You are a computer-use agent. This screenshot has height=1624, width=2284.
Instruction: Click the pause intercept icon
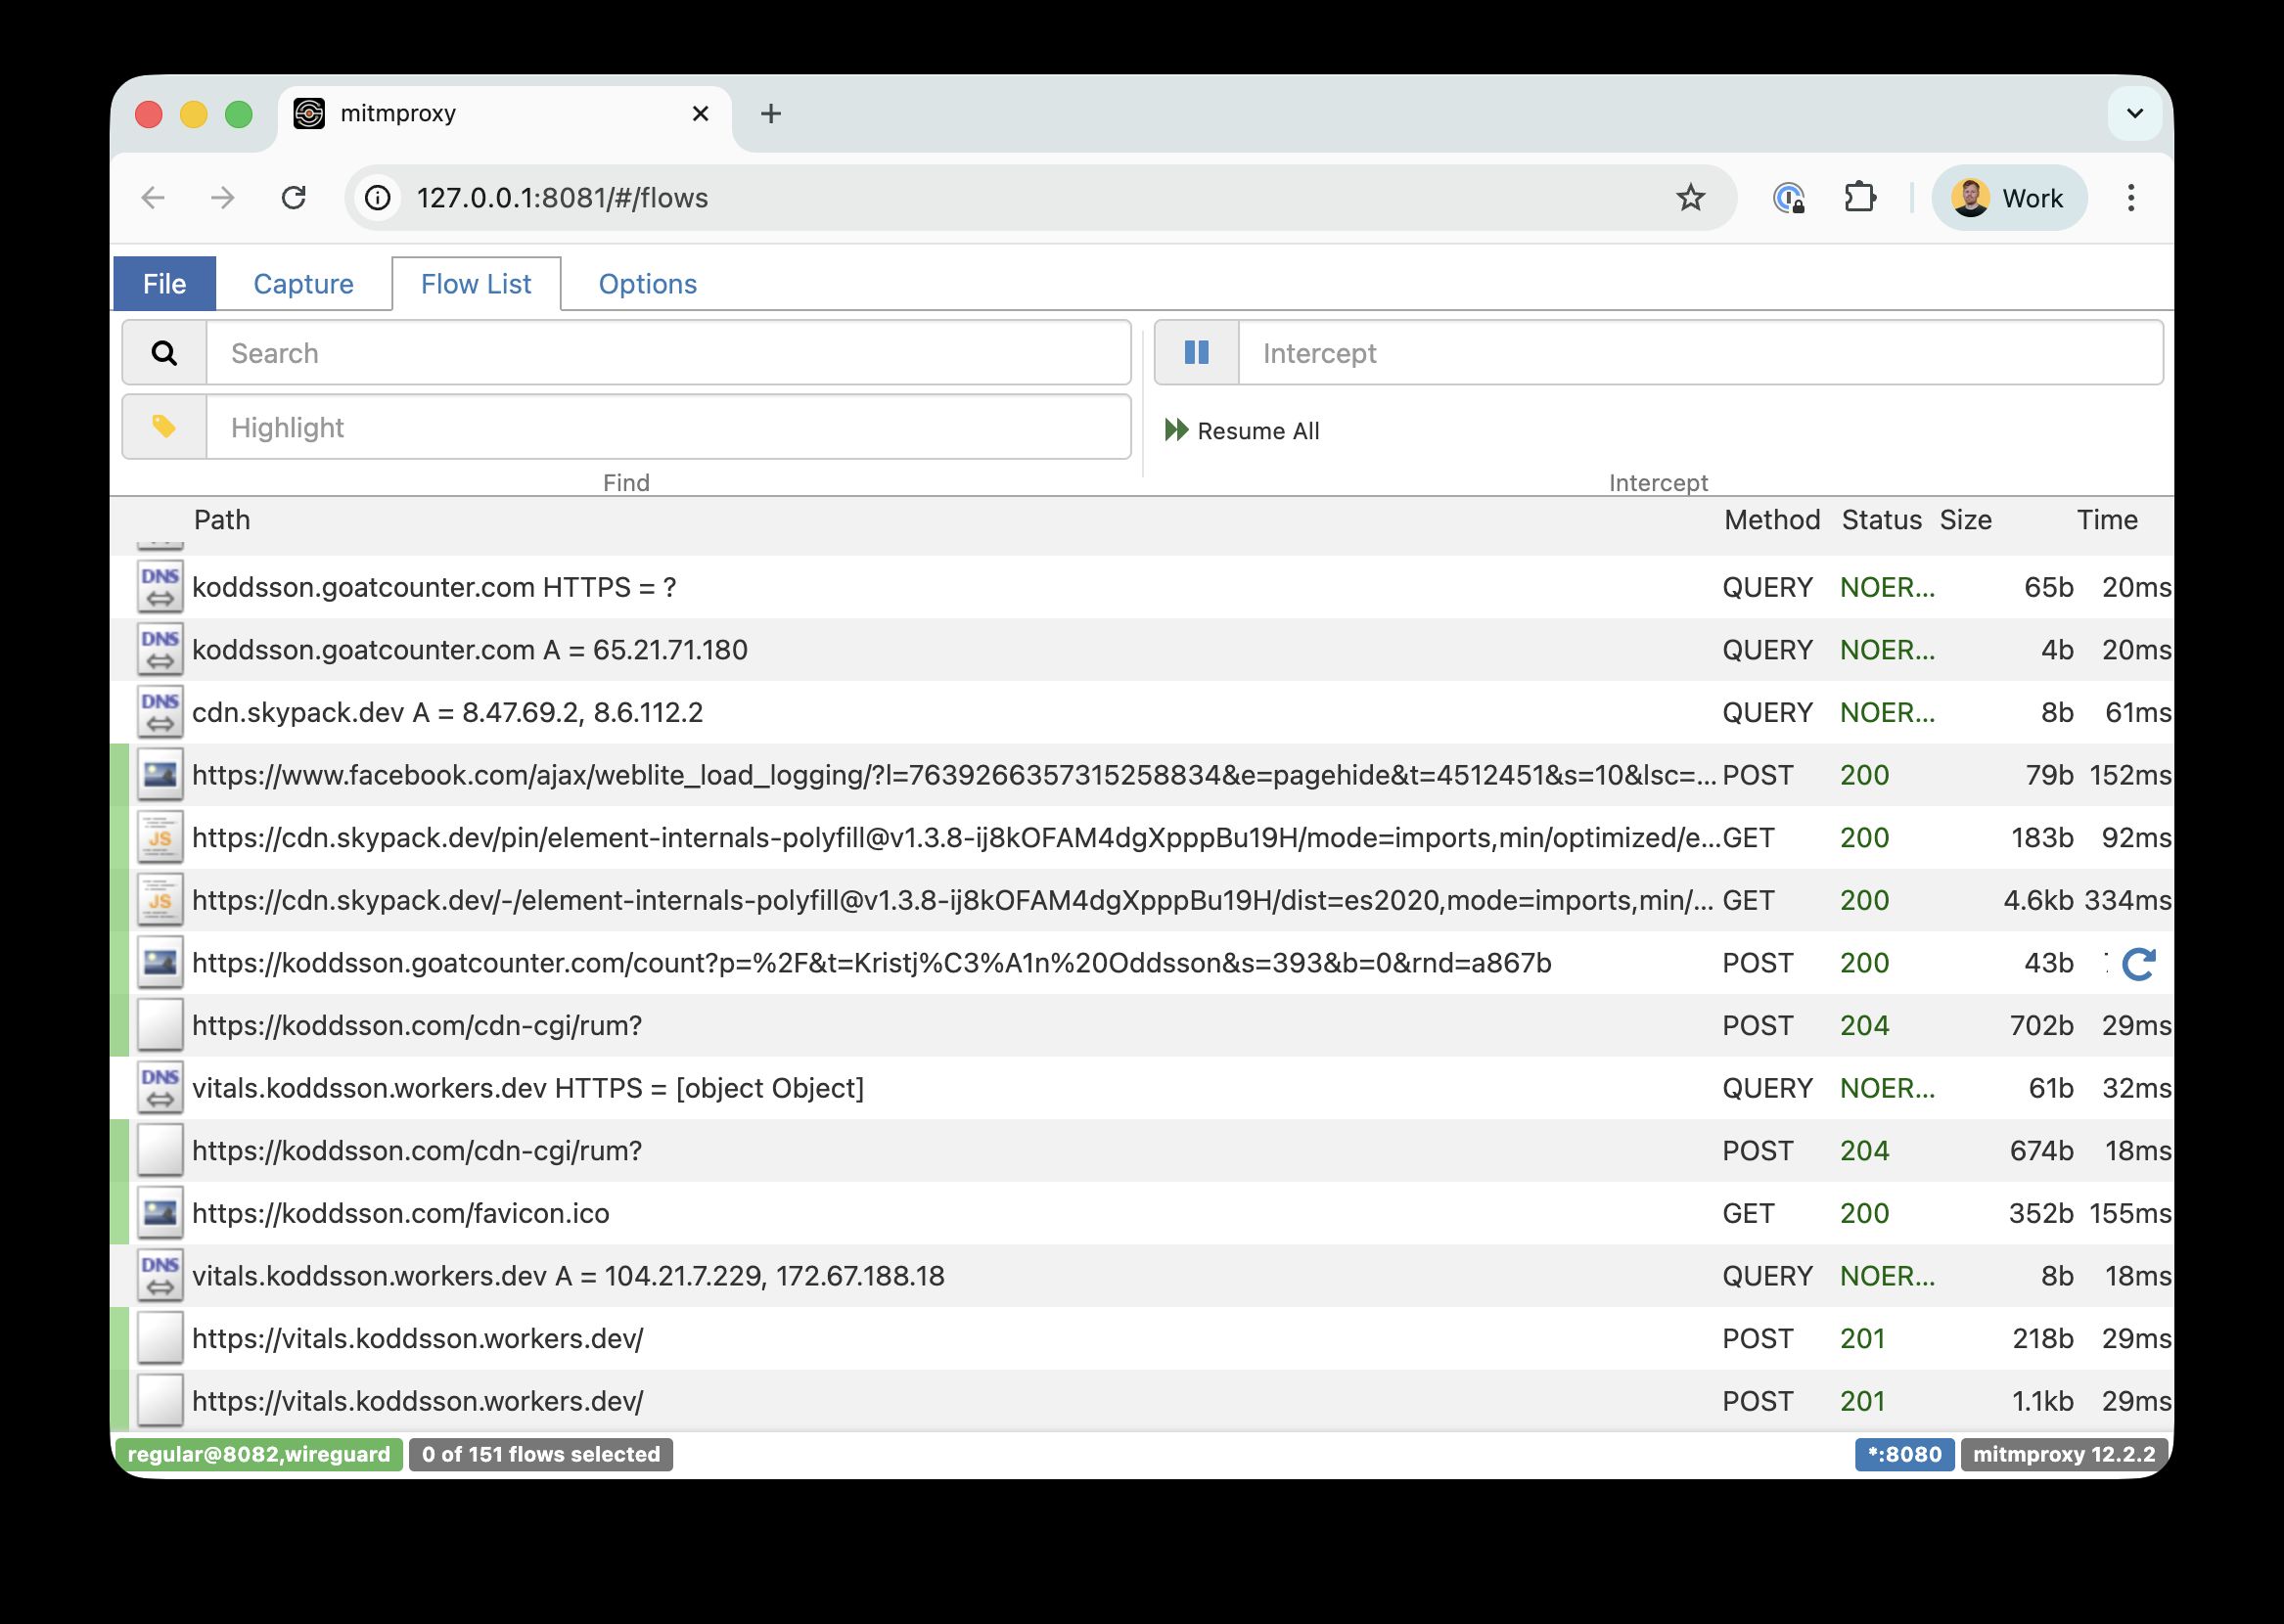1196,352
